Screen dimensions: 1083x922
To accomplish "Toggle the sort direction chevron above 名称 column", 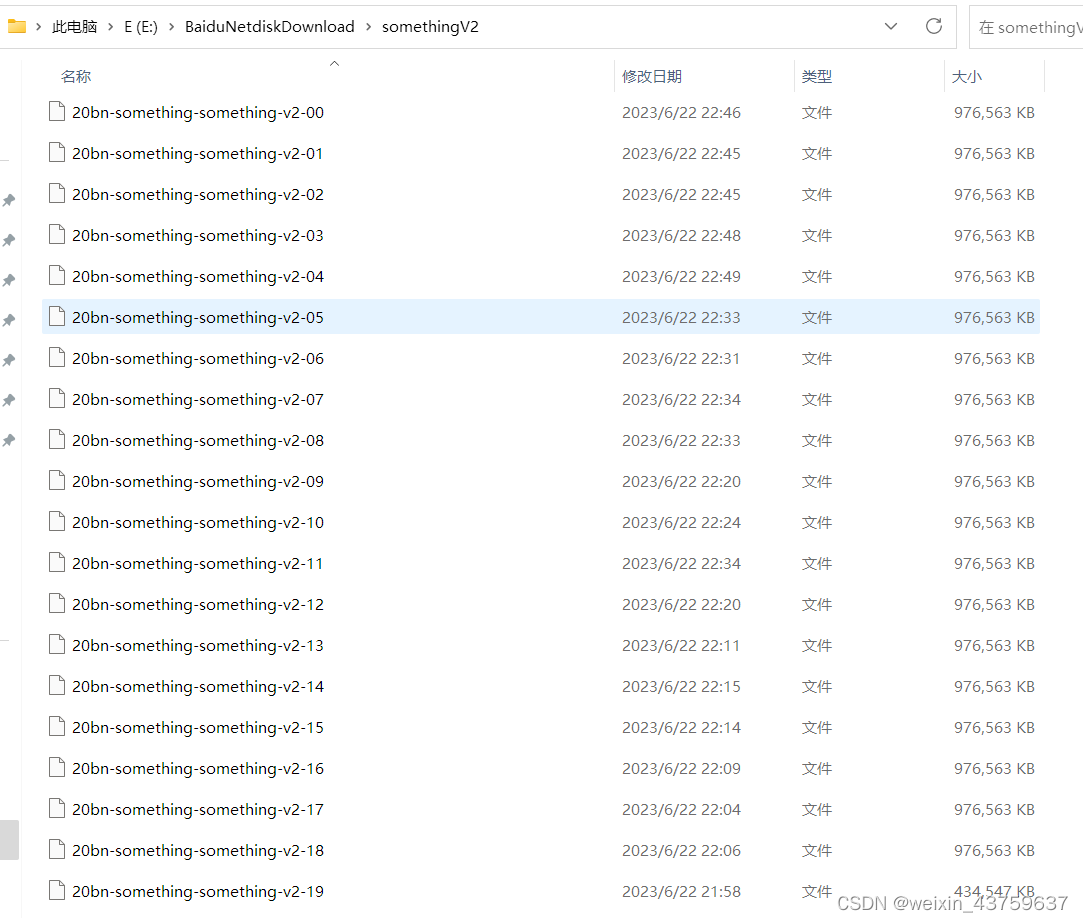I will [334, 62].
